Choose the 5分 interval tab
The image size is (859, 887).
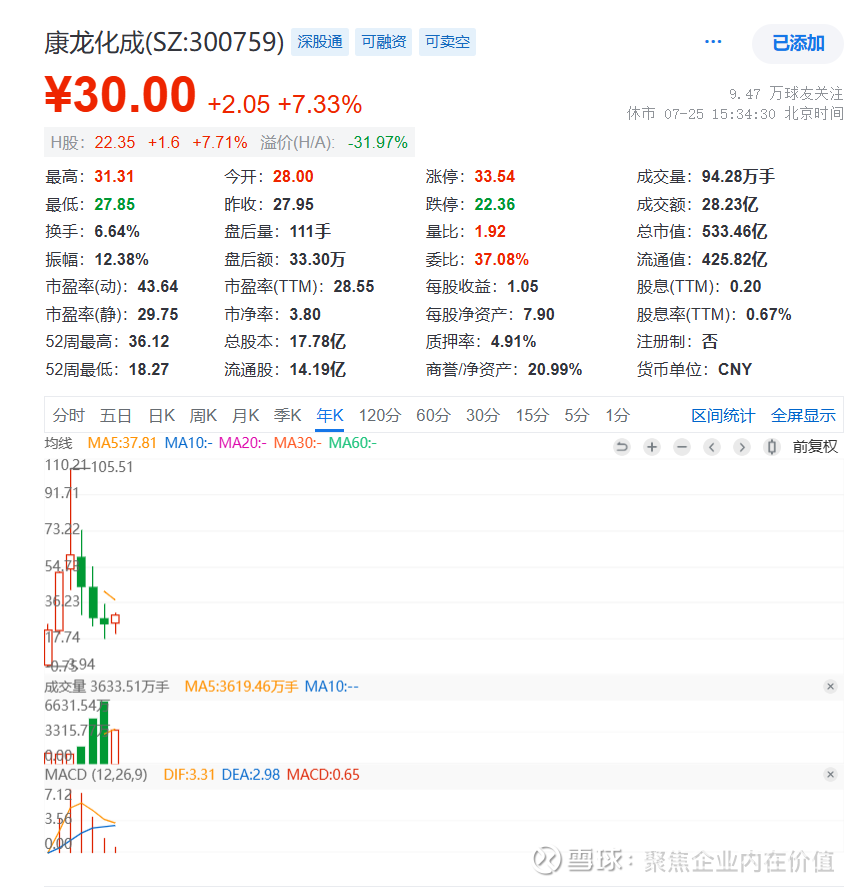(x=576, y=416)
